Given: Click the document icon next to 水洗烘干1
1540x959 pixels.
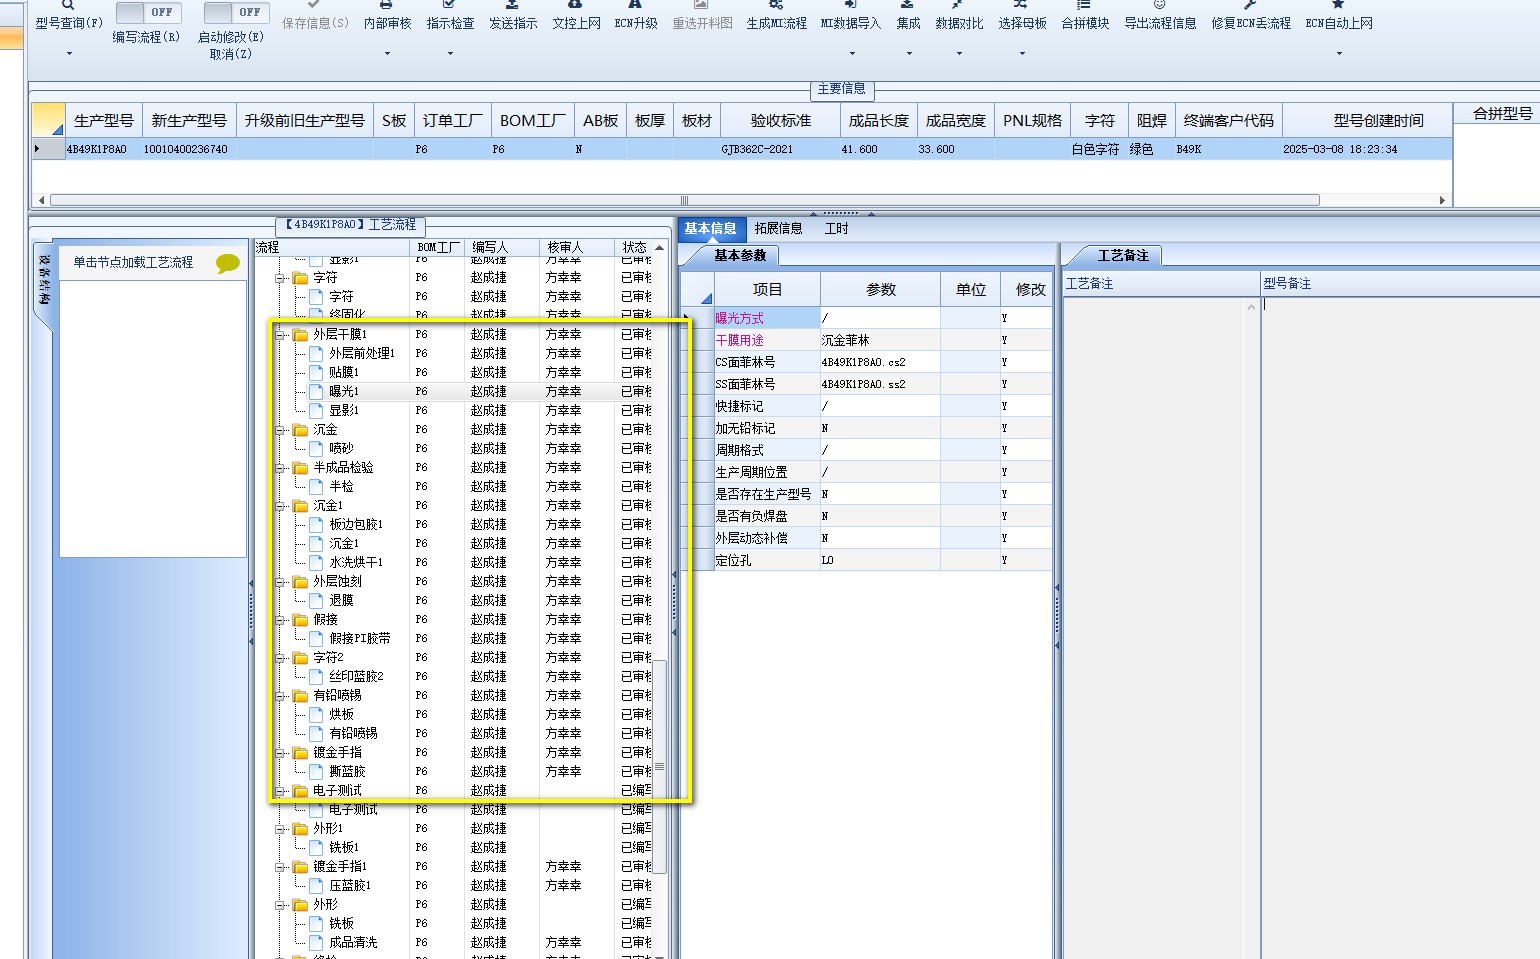Looking at the screenshot, I should tap(316, 562).
